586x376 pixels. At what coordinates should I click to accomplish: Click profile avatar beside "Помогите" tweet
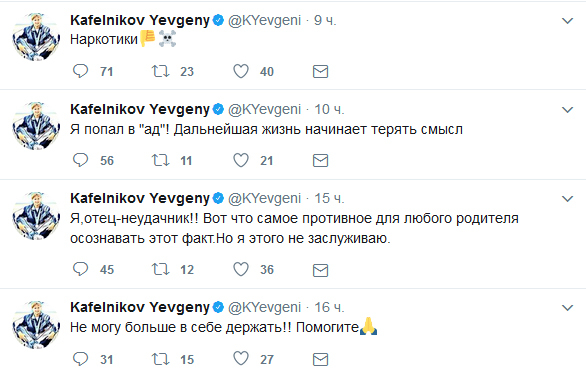[x=36, y=324]
